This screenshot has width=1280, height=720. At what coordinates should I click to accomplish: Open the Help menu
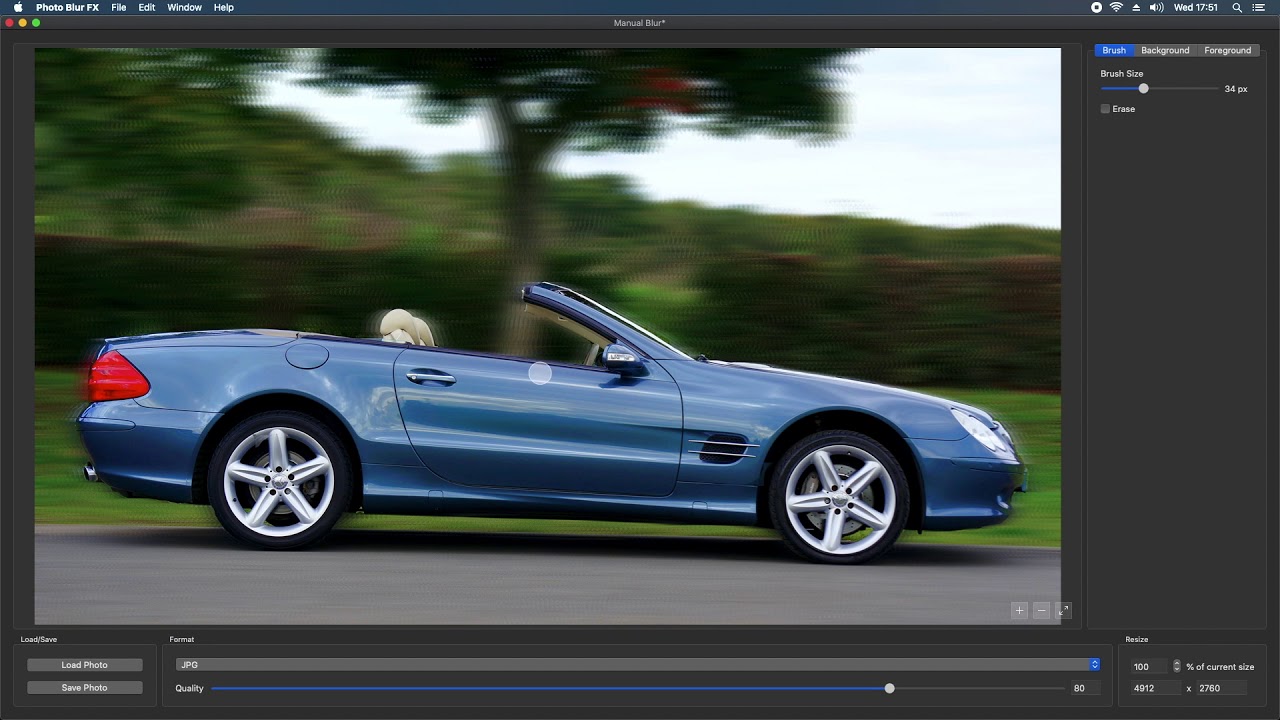[224, 7]
